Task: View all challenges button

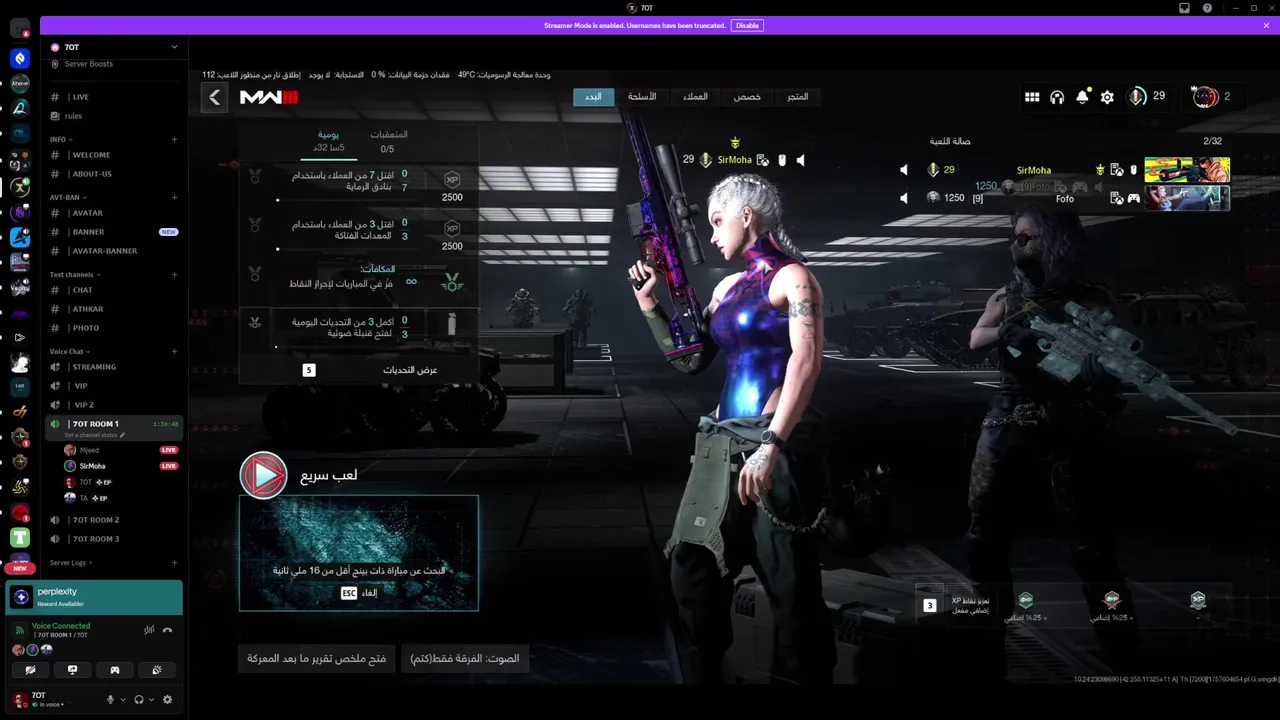Action: 358,370
